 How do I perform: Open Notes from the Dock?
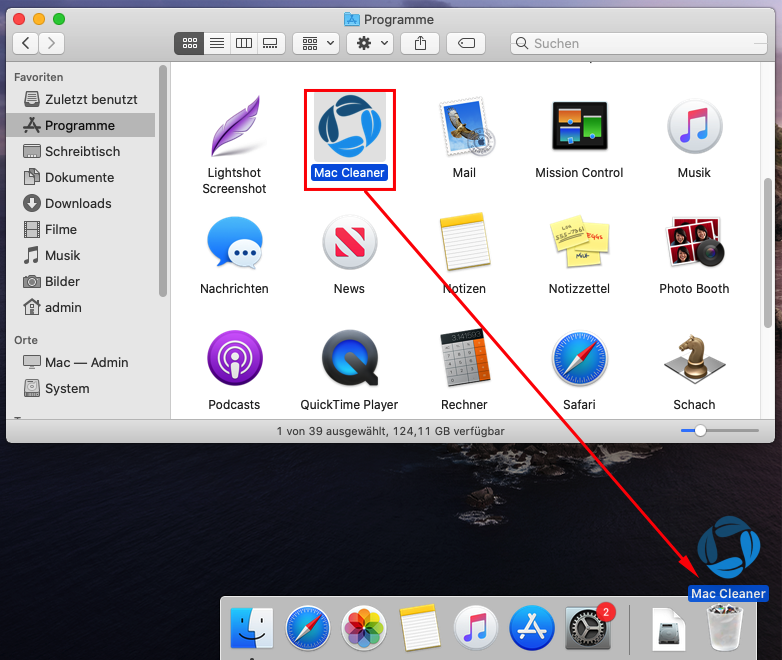[420, 628]
